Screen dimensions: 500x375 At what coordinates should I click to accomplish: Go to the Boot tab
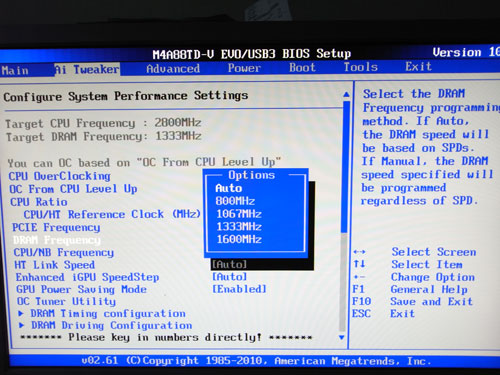[302, 68]
